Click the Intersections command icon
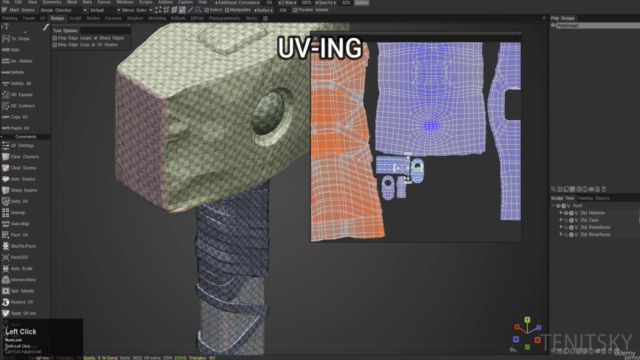The width and height of the screenshot is (640, 360). 5,280
